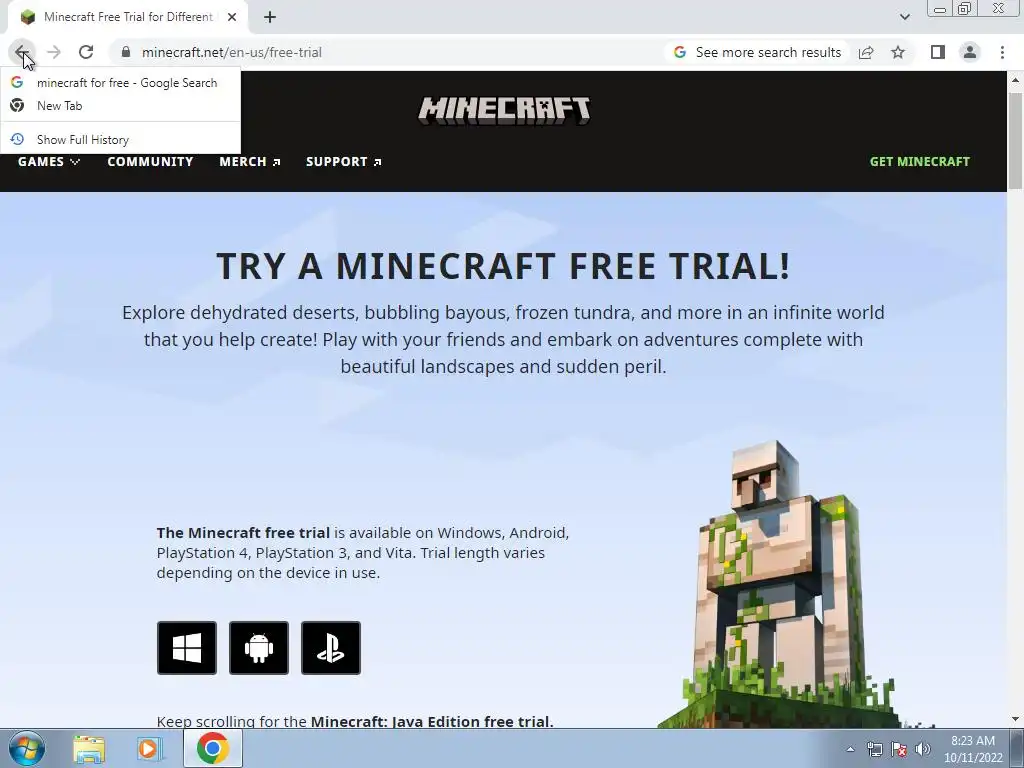The image size is (1024, 768).
Task: Click the PlayStation free trial icon
Action: point(330,648)
